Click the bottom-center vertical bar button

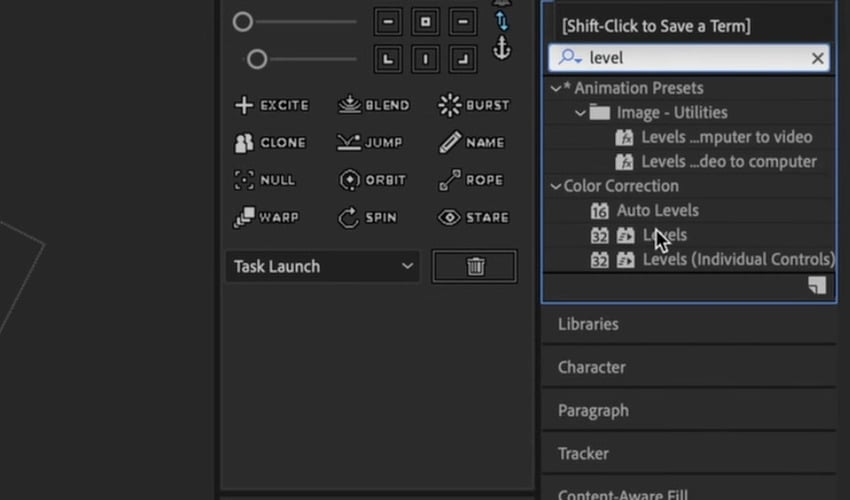[x=426, y=59]
